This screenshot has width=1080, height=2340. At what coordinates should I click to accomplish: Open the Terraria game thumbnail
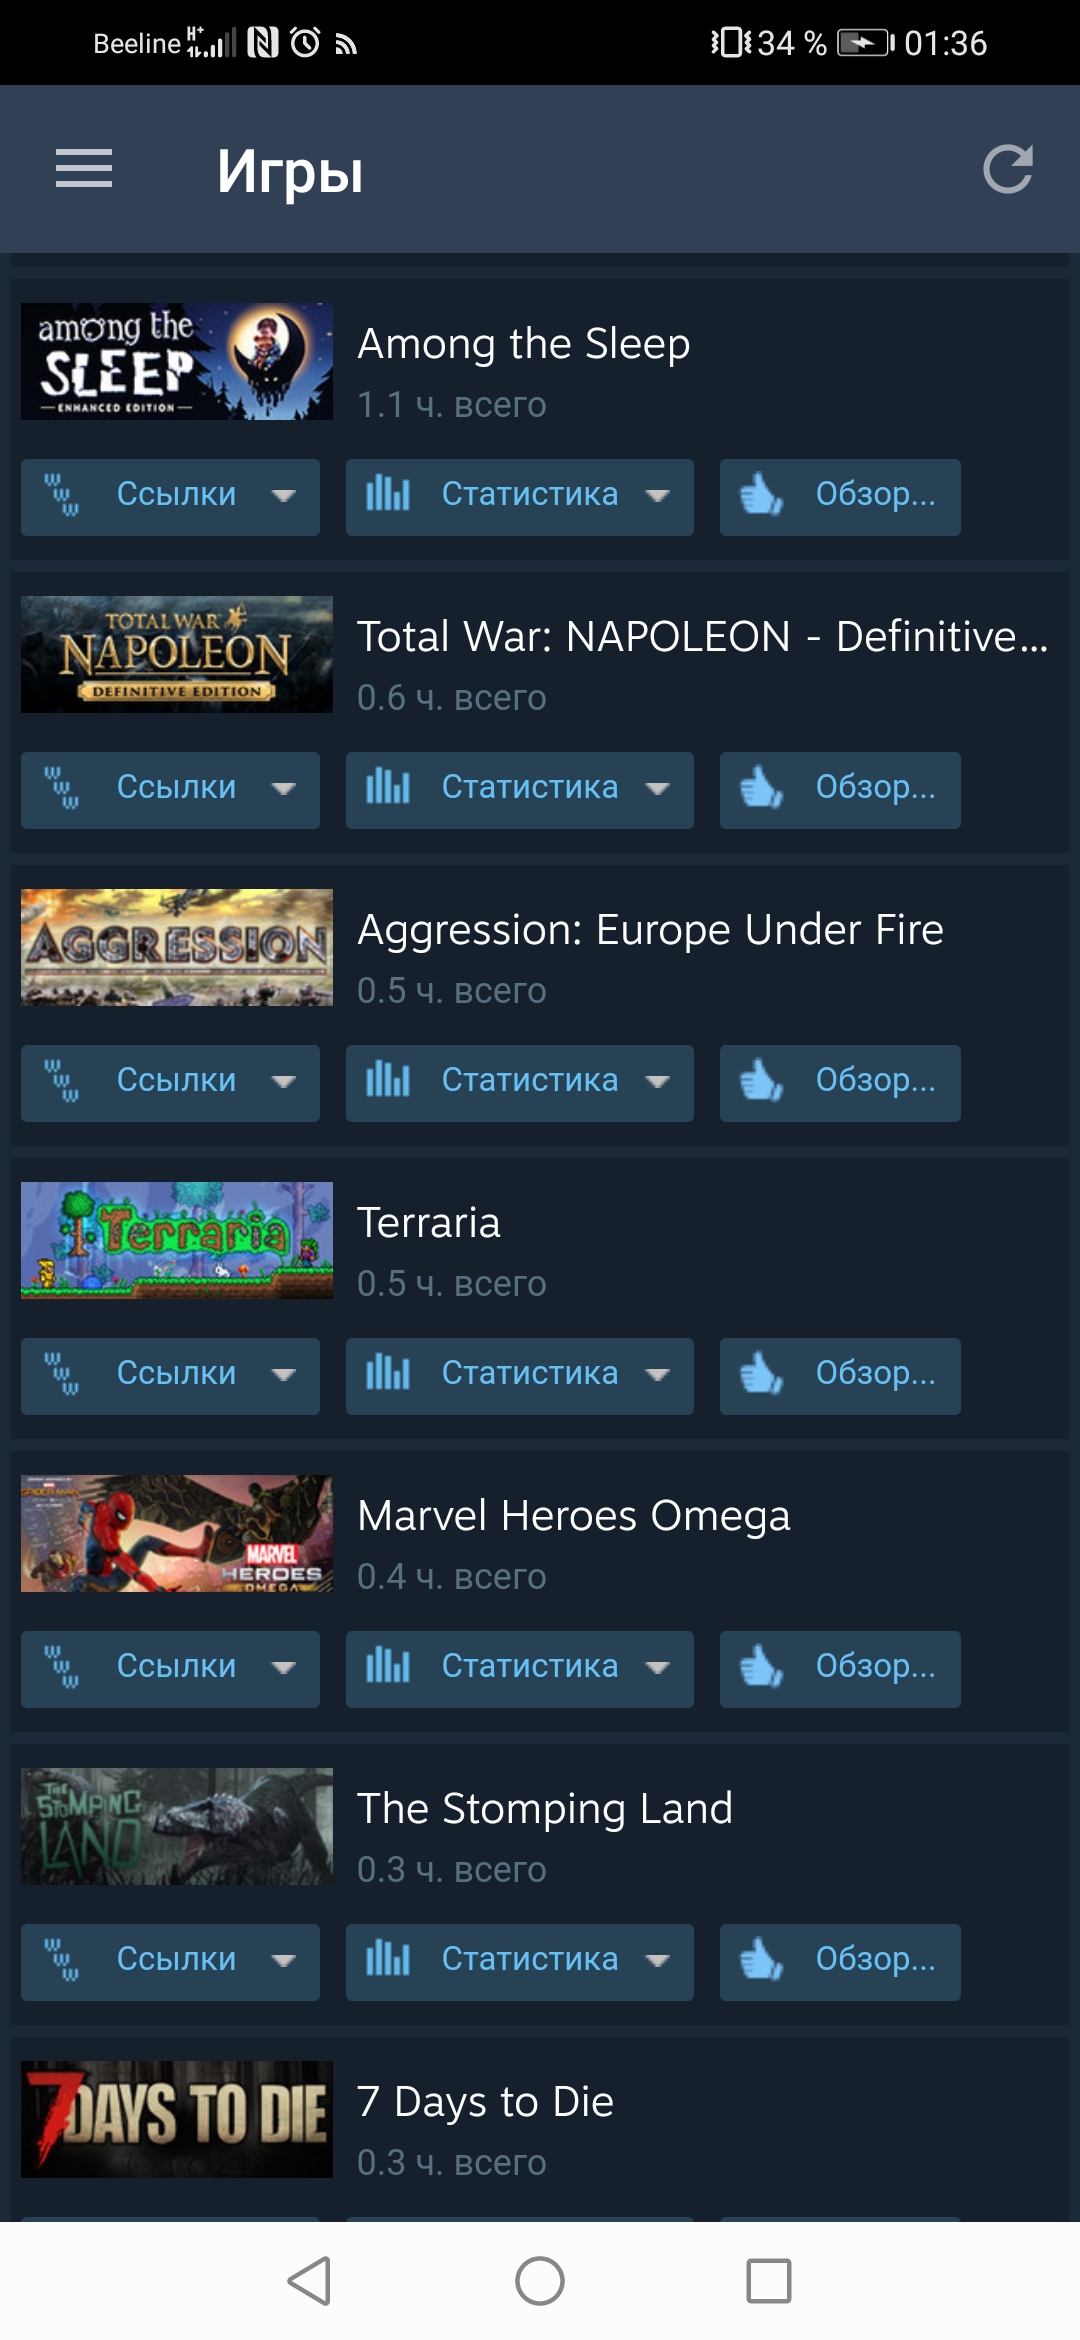click(177, 1240)
